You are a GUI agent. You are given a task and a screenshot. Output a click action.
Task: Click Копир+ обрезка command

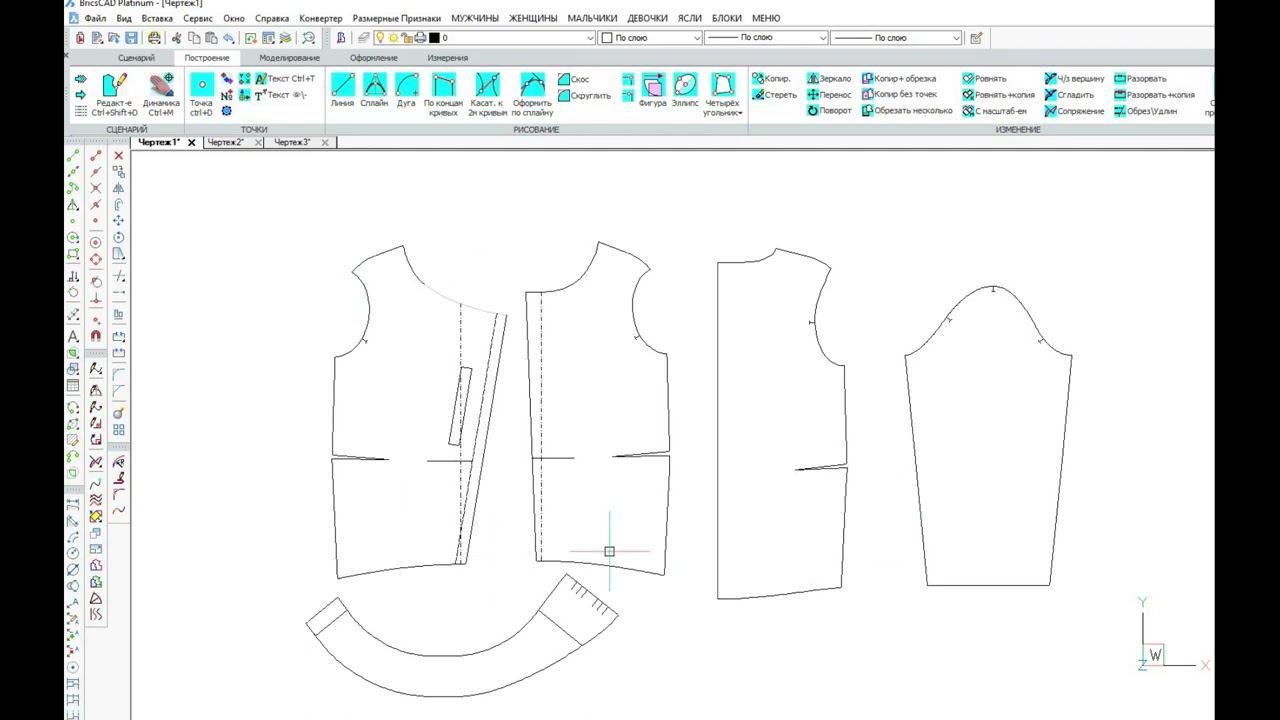pyautogui.click(x=899, y=78)
